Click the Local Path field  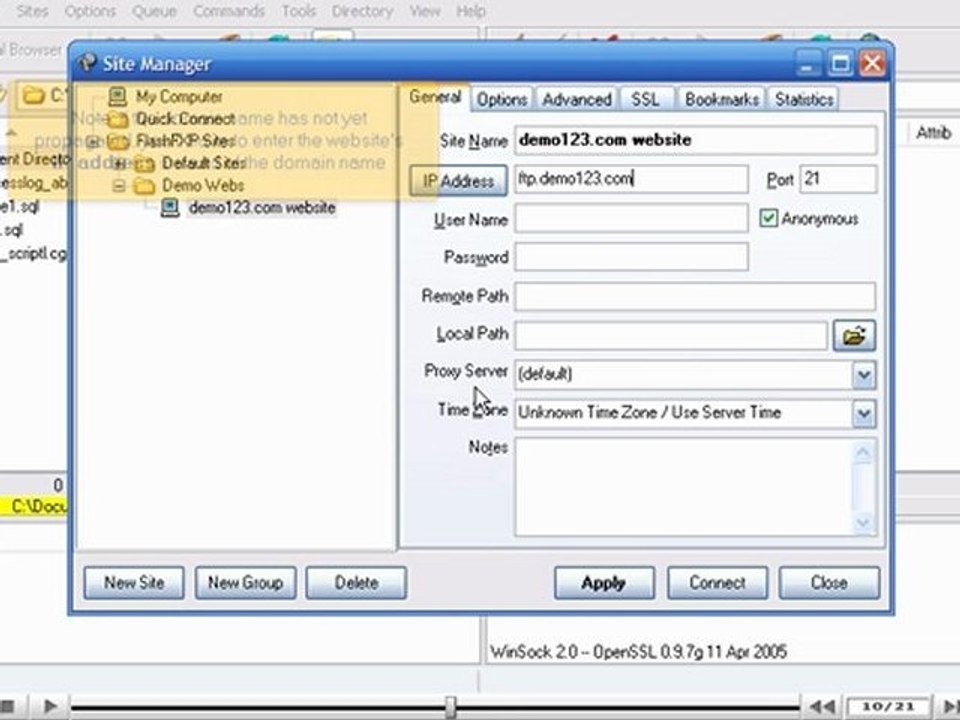(x=671, y=336)
